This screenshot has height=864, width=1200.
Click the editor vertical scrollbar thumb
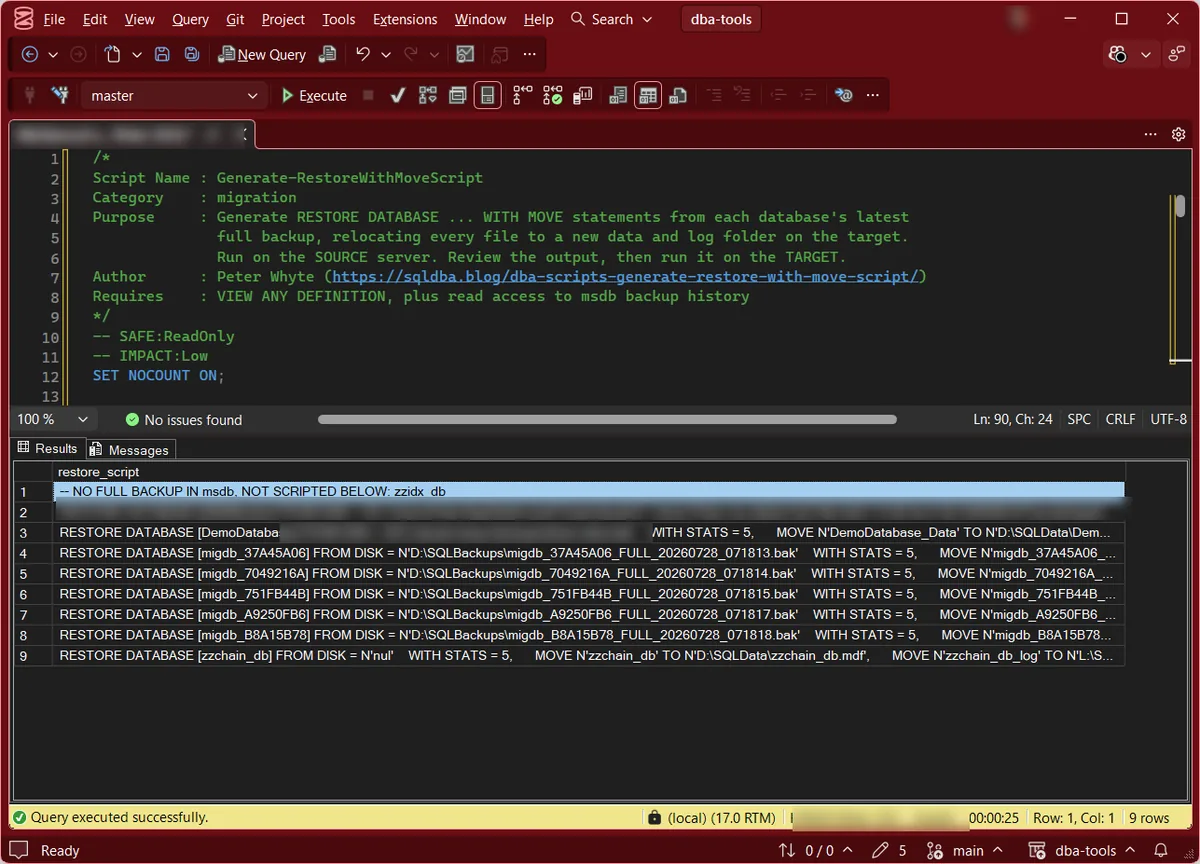tap(1180, 205)
